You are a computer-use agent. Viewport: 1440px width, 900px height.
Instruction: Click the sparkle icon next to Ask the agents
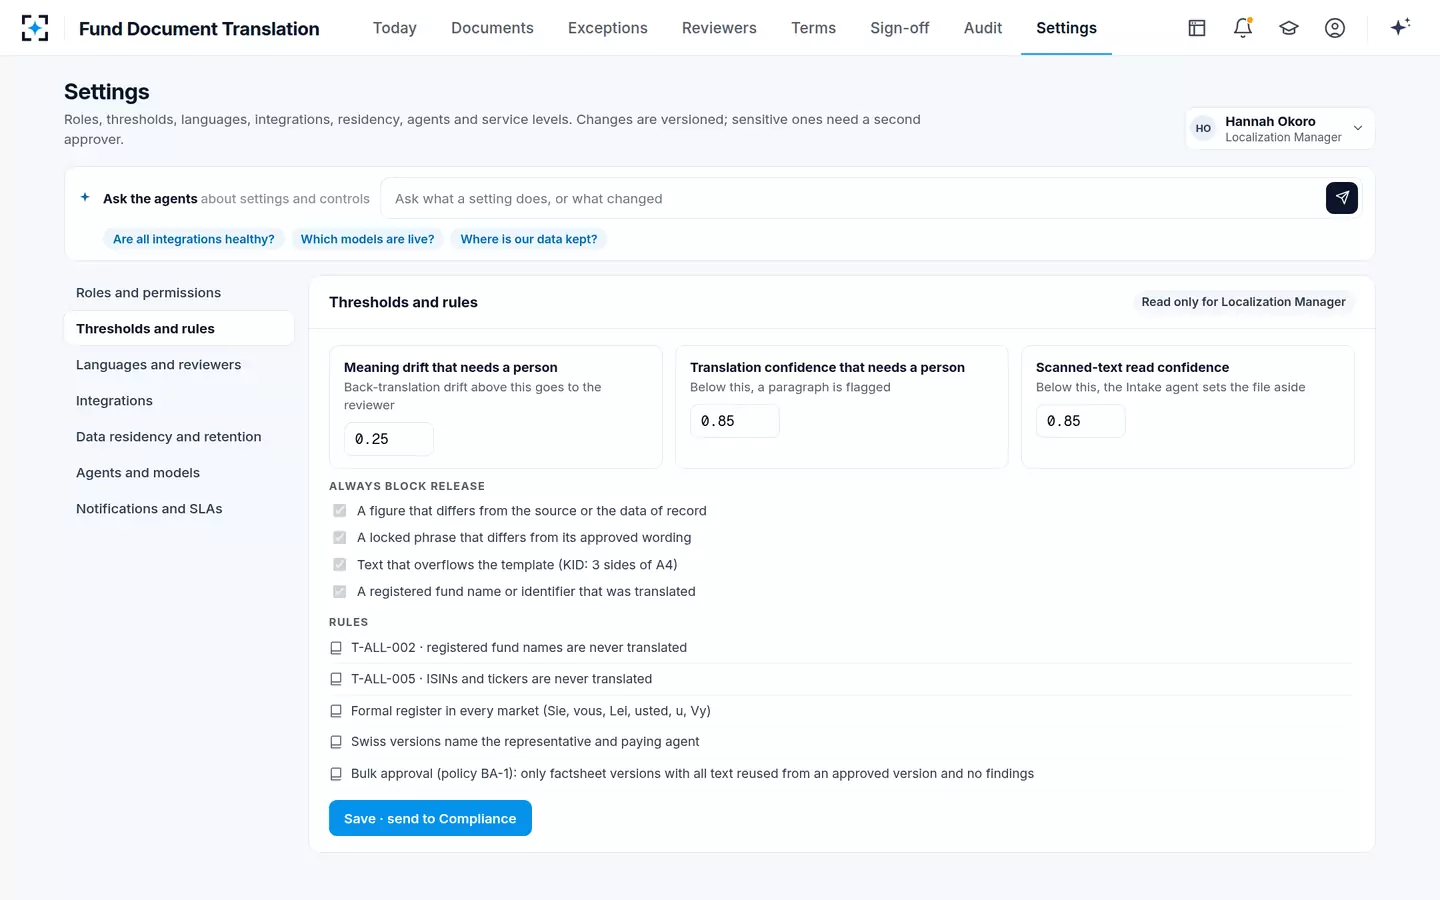(x=85, y=198)
